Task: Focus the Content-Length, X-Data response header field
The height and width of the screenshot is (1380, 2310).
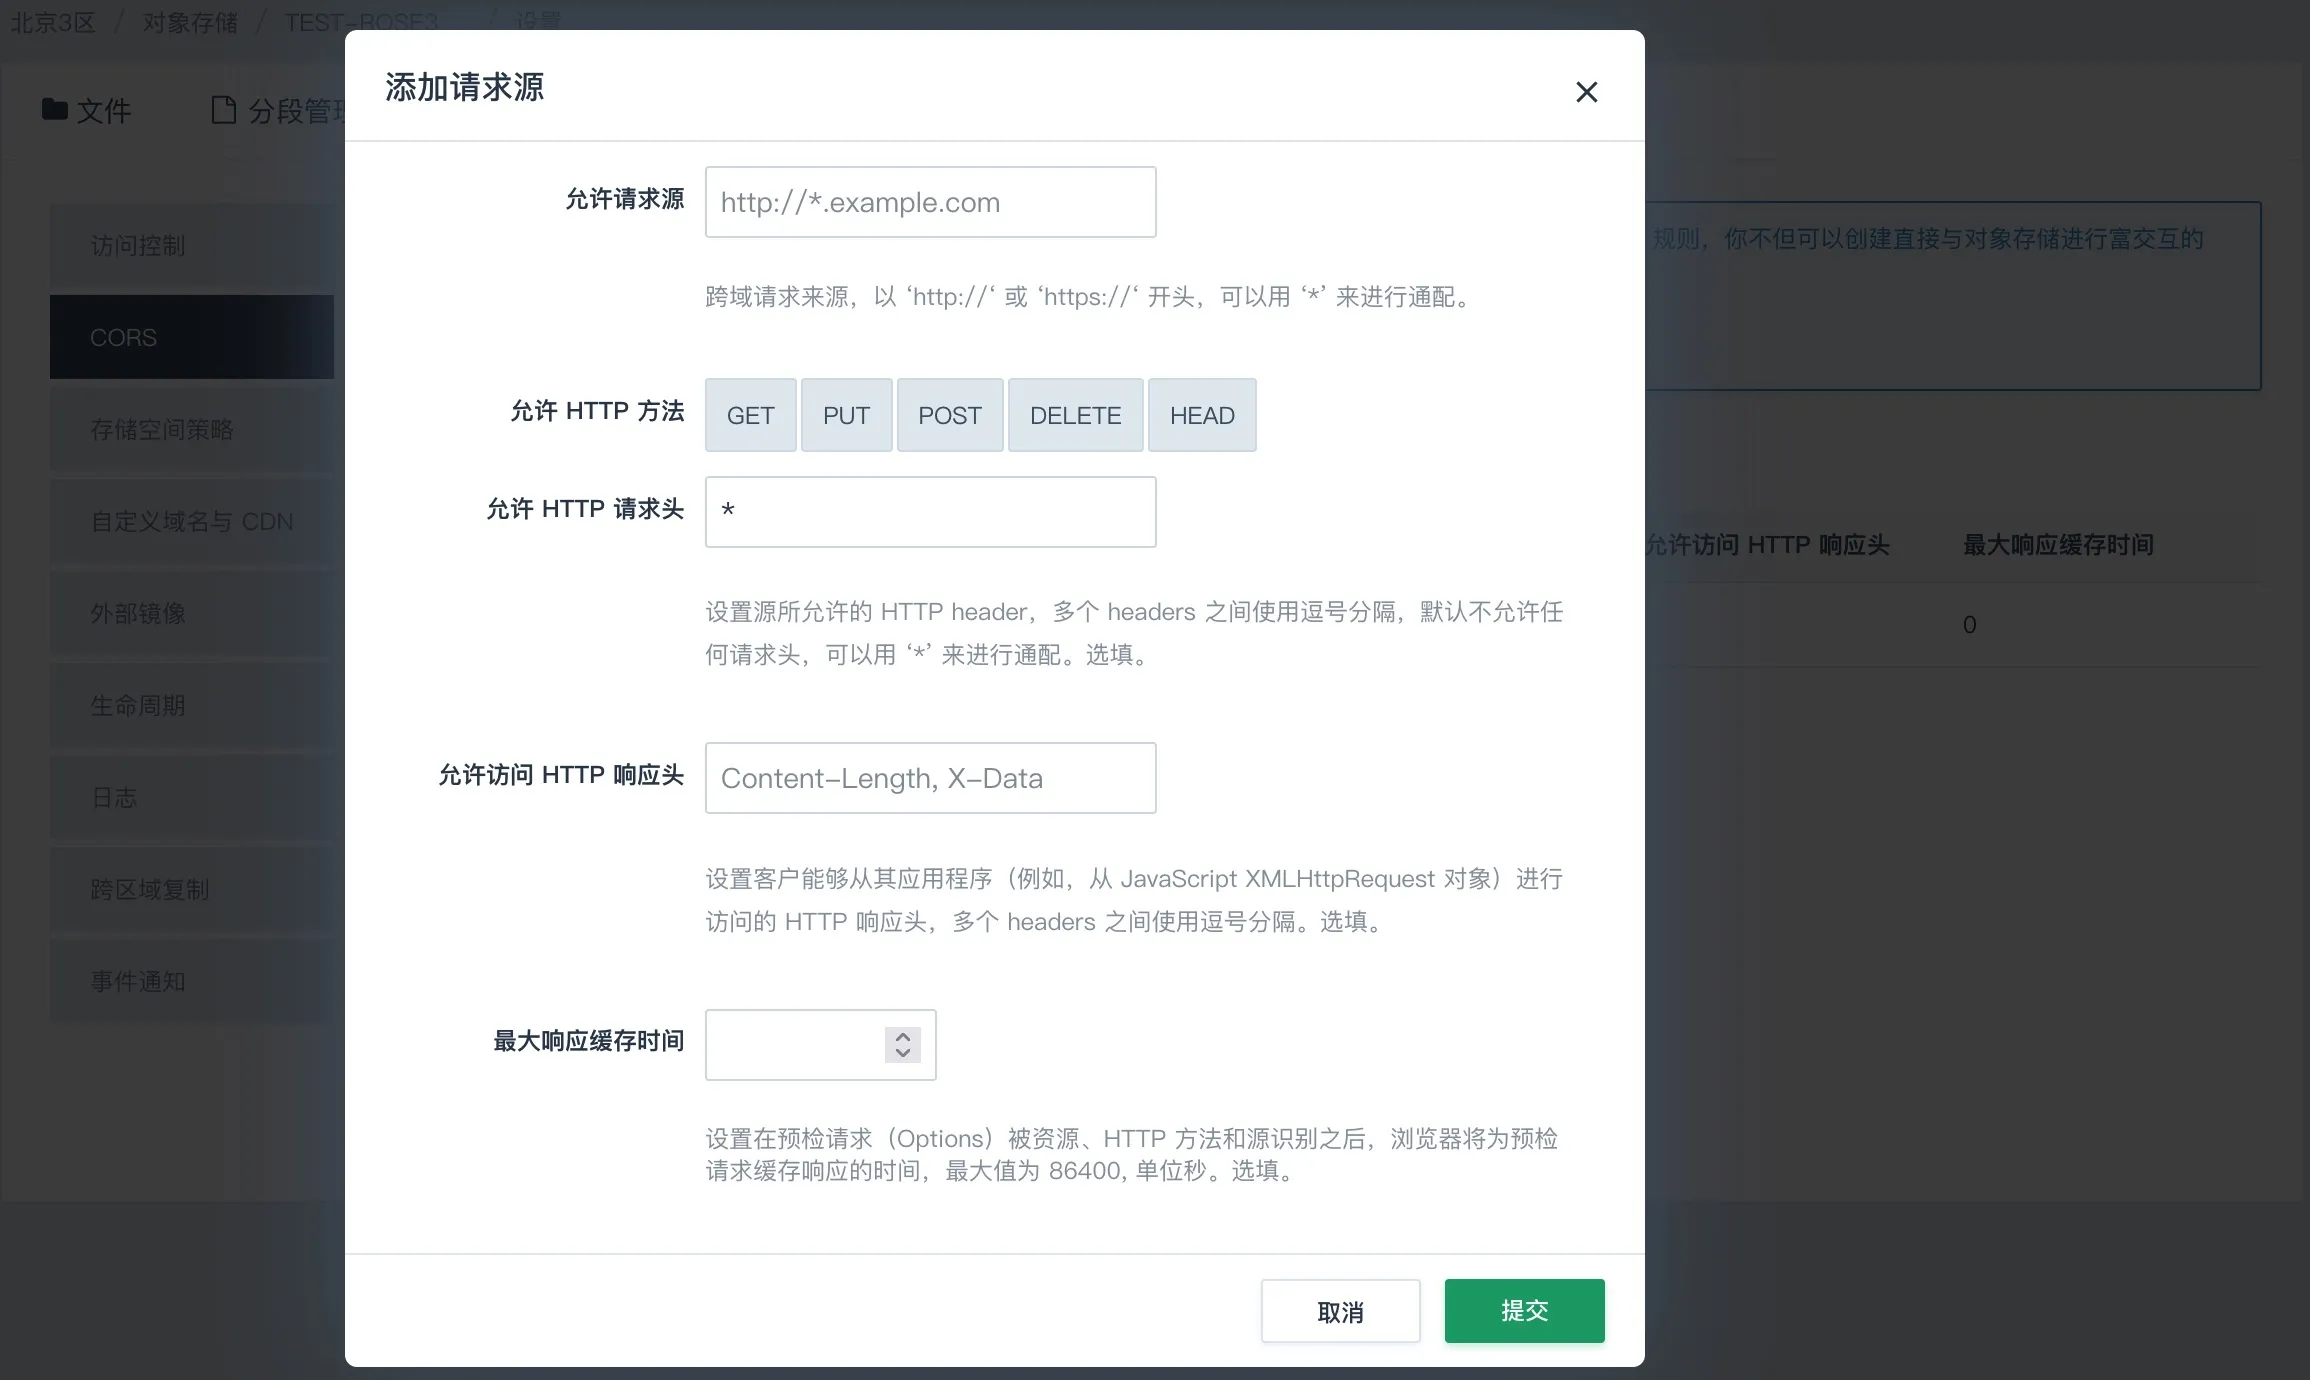Action: pos(930,778)
